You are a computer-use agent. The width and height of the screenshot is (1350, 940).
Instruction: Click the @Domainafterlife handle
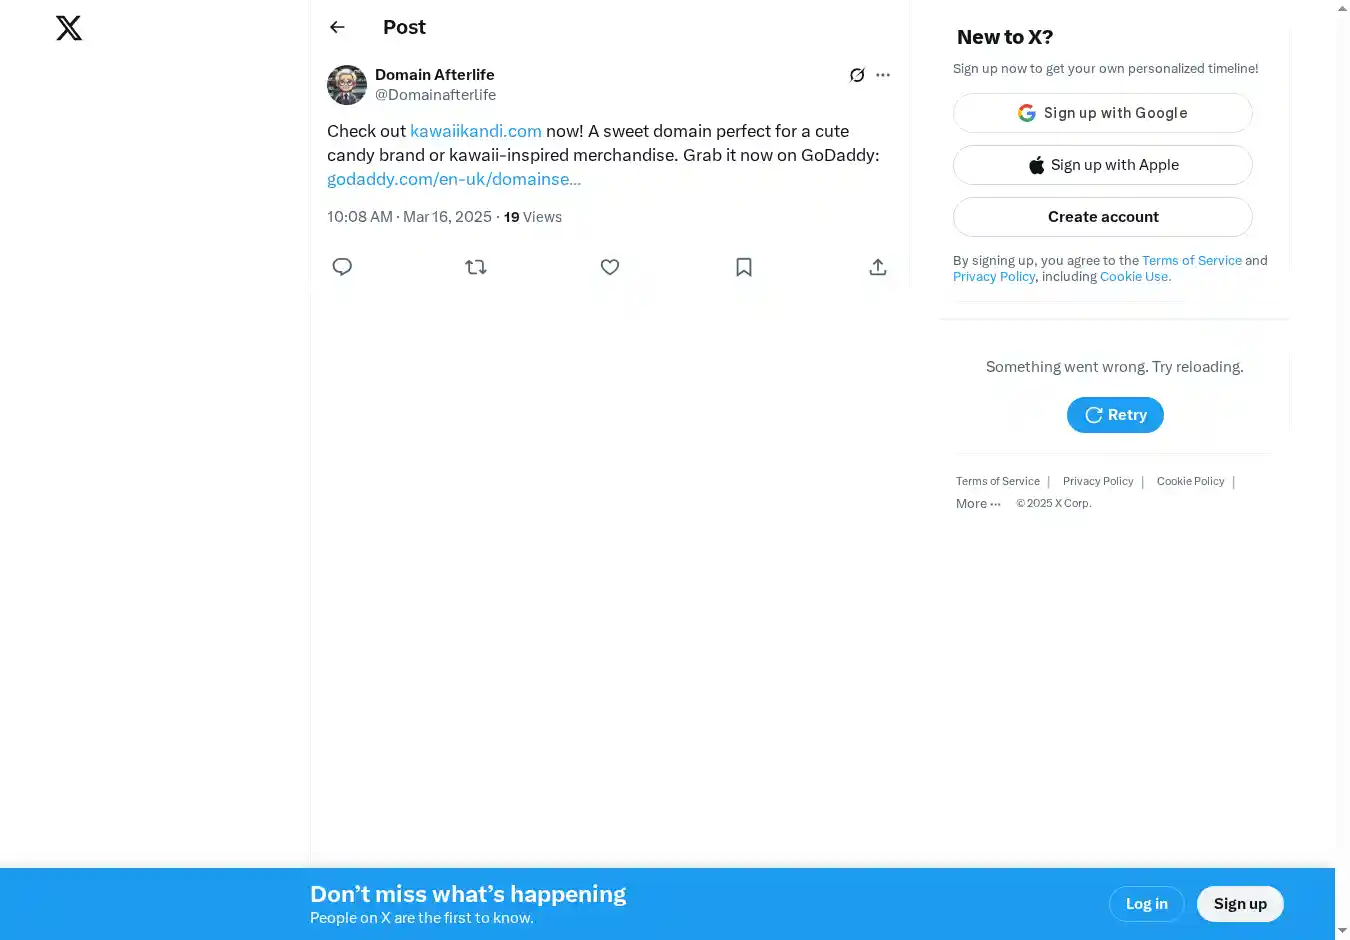435,95
